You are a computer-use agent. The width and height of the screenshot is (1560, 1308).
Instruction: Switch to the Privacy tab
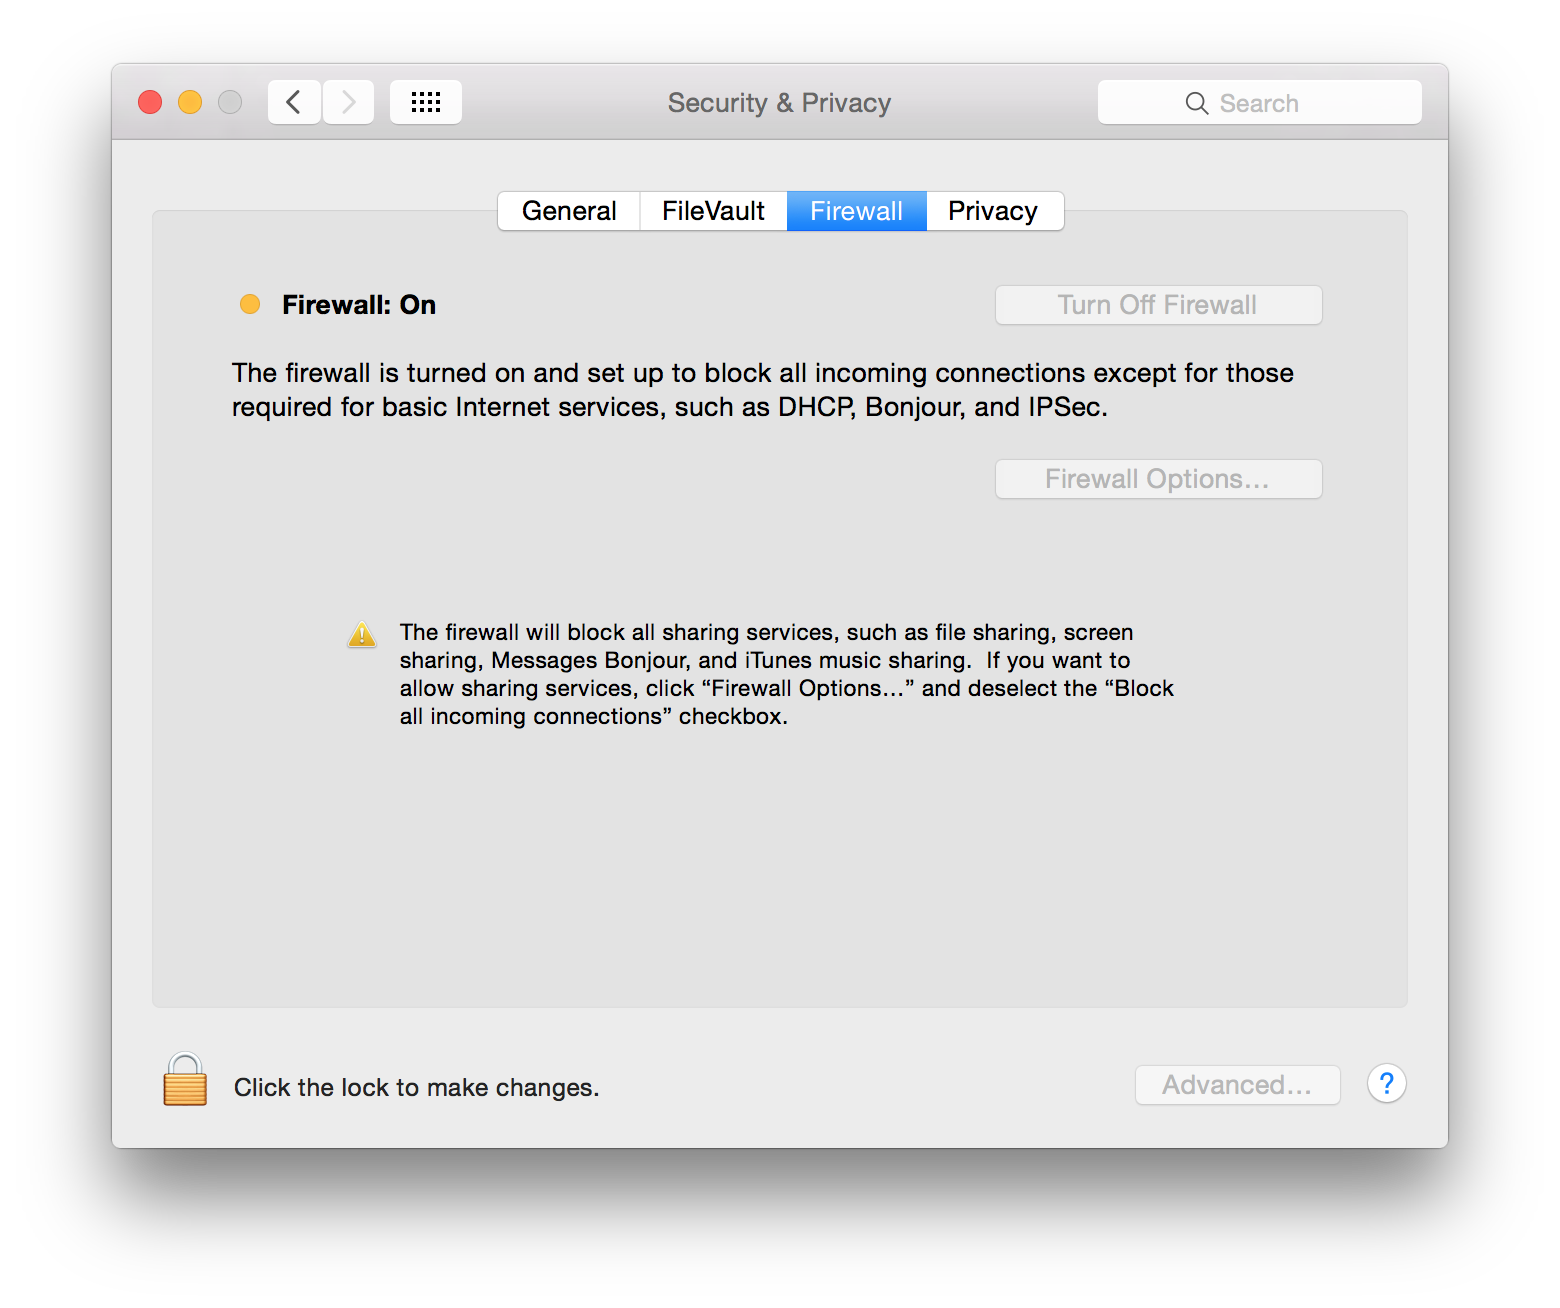click(x=993, y=211)
